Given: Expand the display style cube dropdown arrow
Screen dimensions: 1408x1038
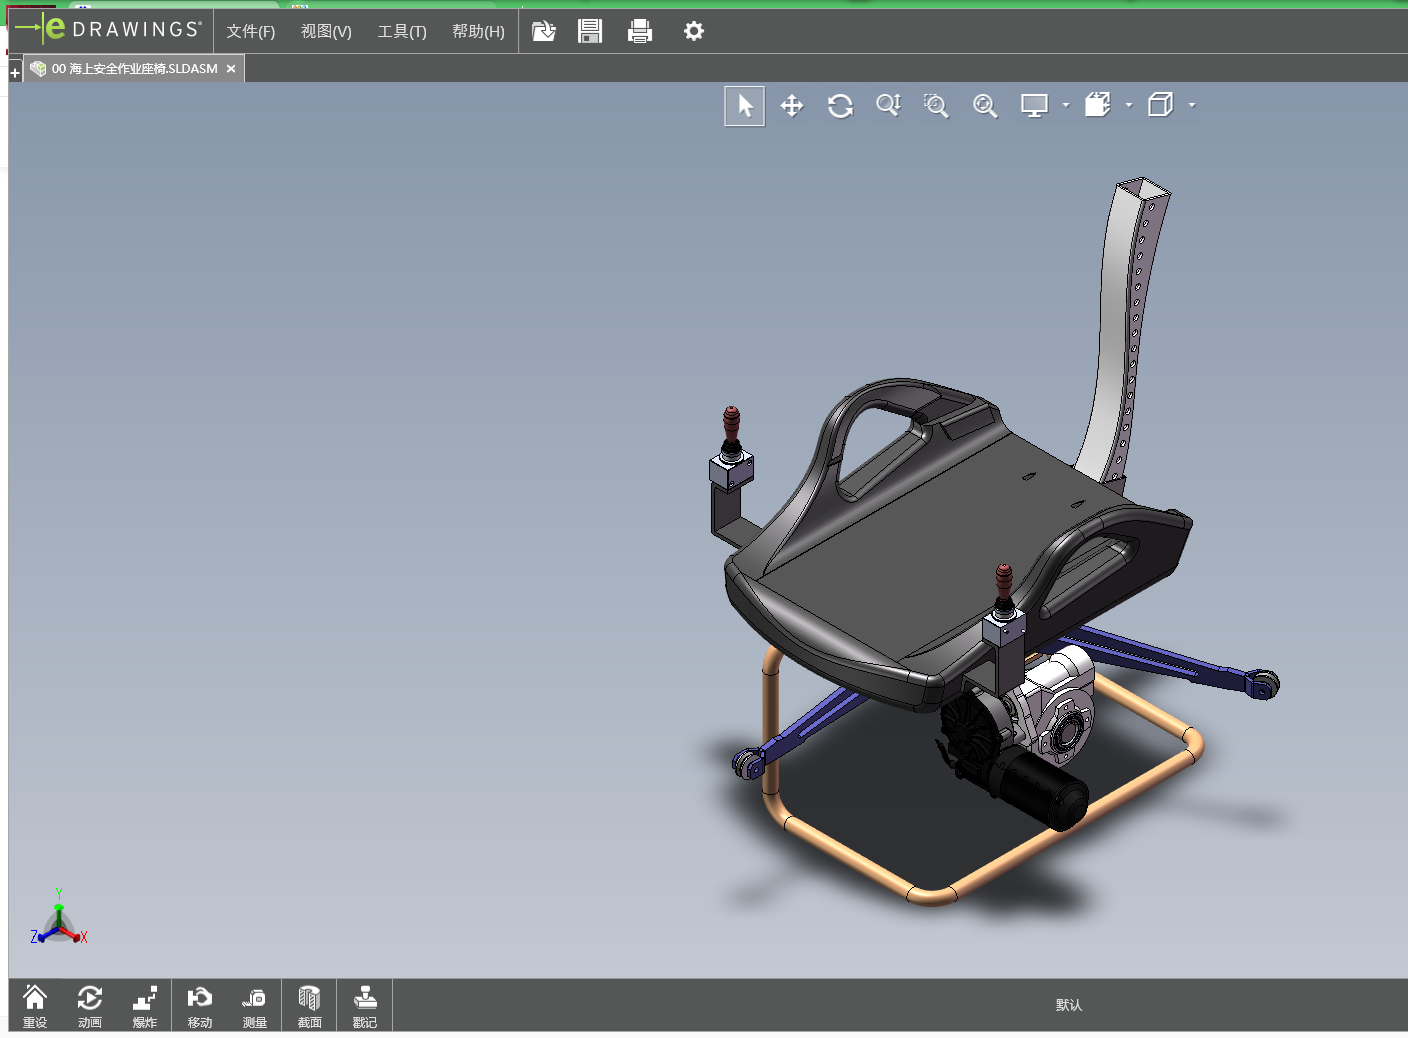Looking at the screenshot, I should click(1192, 105).
